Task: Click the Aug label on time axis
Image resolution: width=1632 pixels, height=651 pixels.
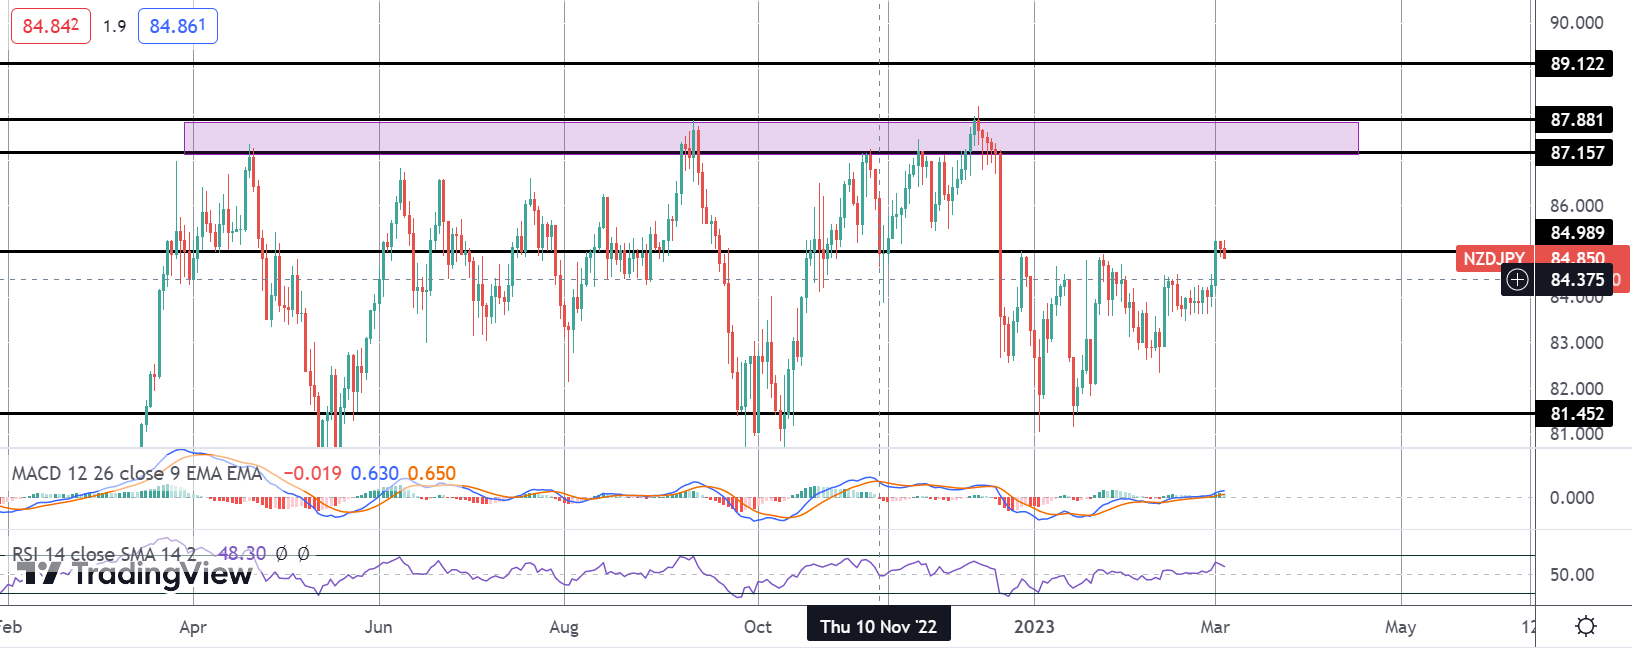Action: point(564,627)
